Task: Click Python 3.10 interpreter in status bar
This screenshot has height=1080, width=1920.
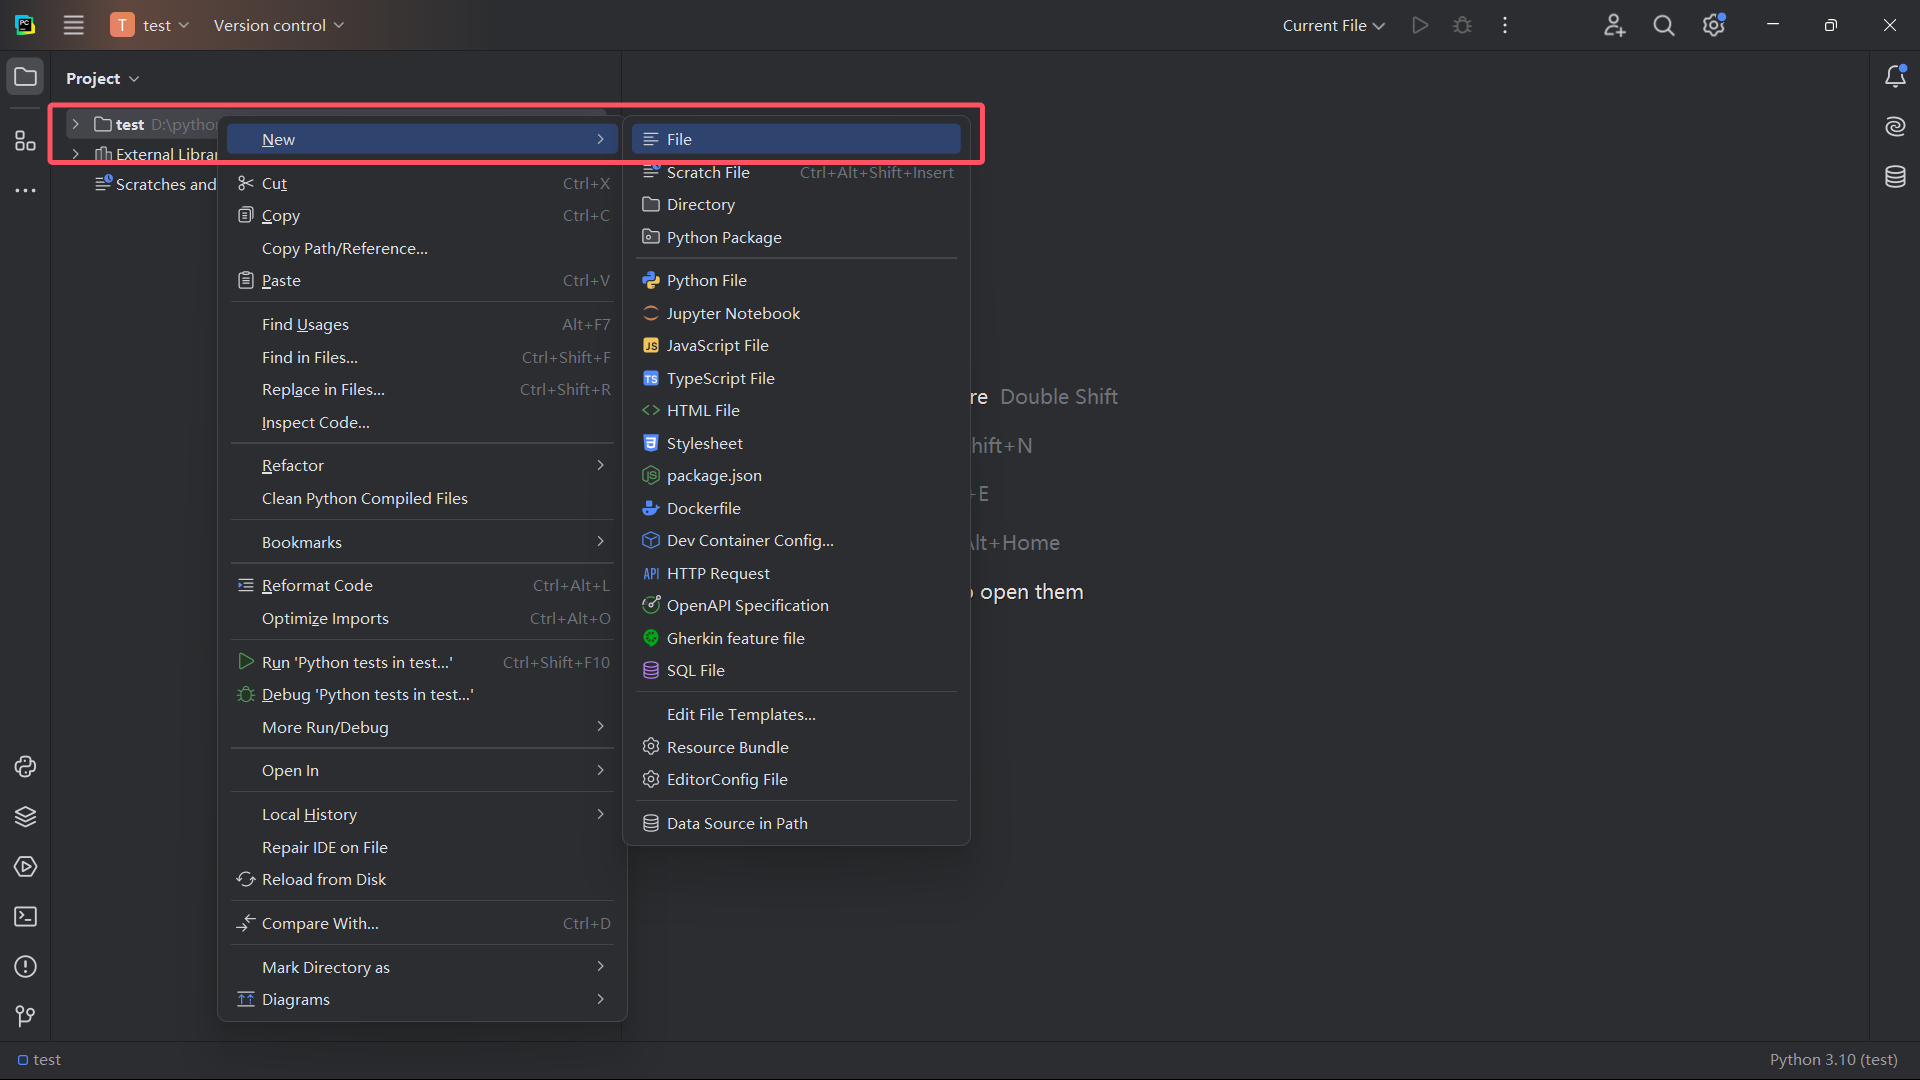Action: (x=1833, y=1060)
